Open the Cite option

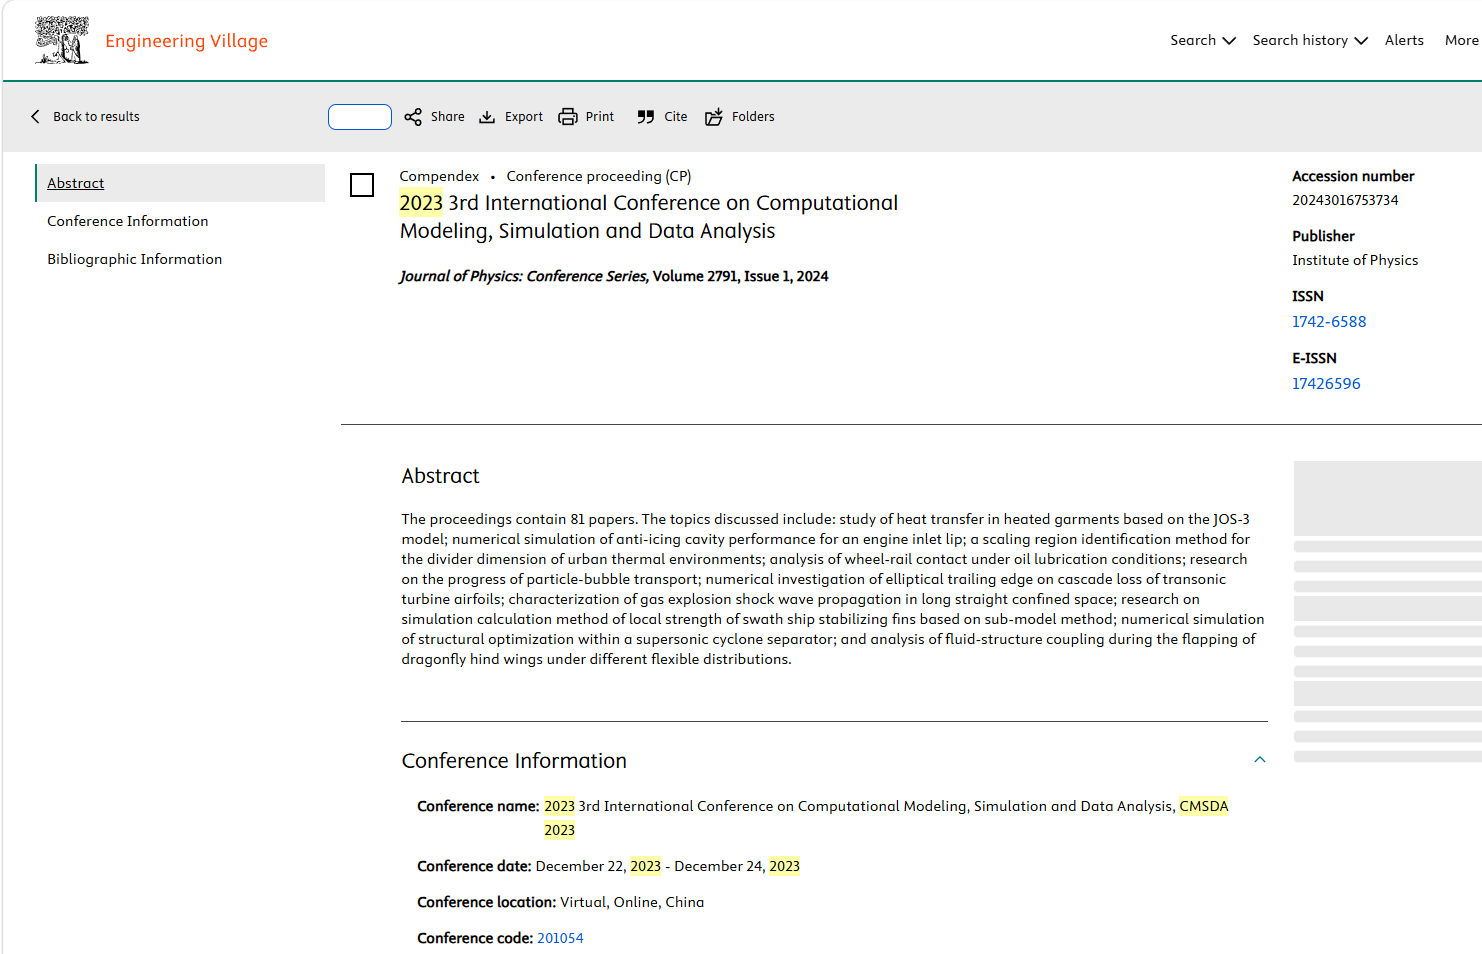click(676, 117)
